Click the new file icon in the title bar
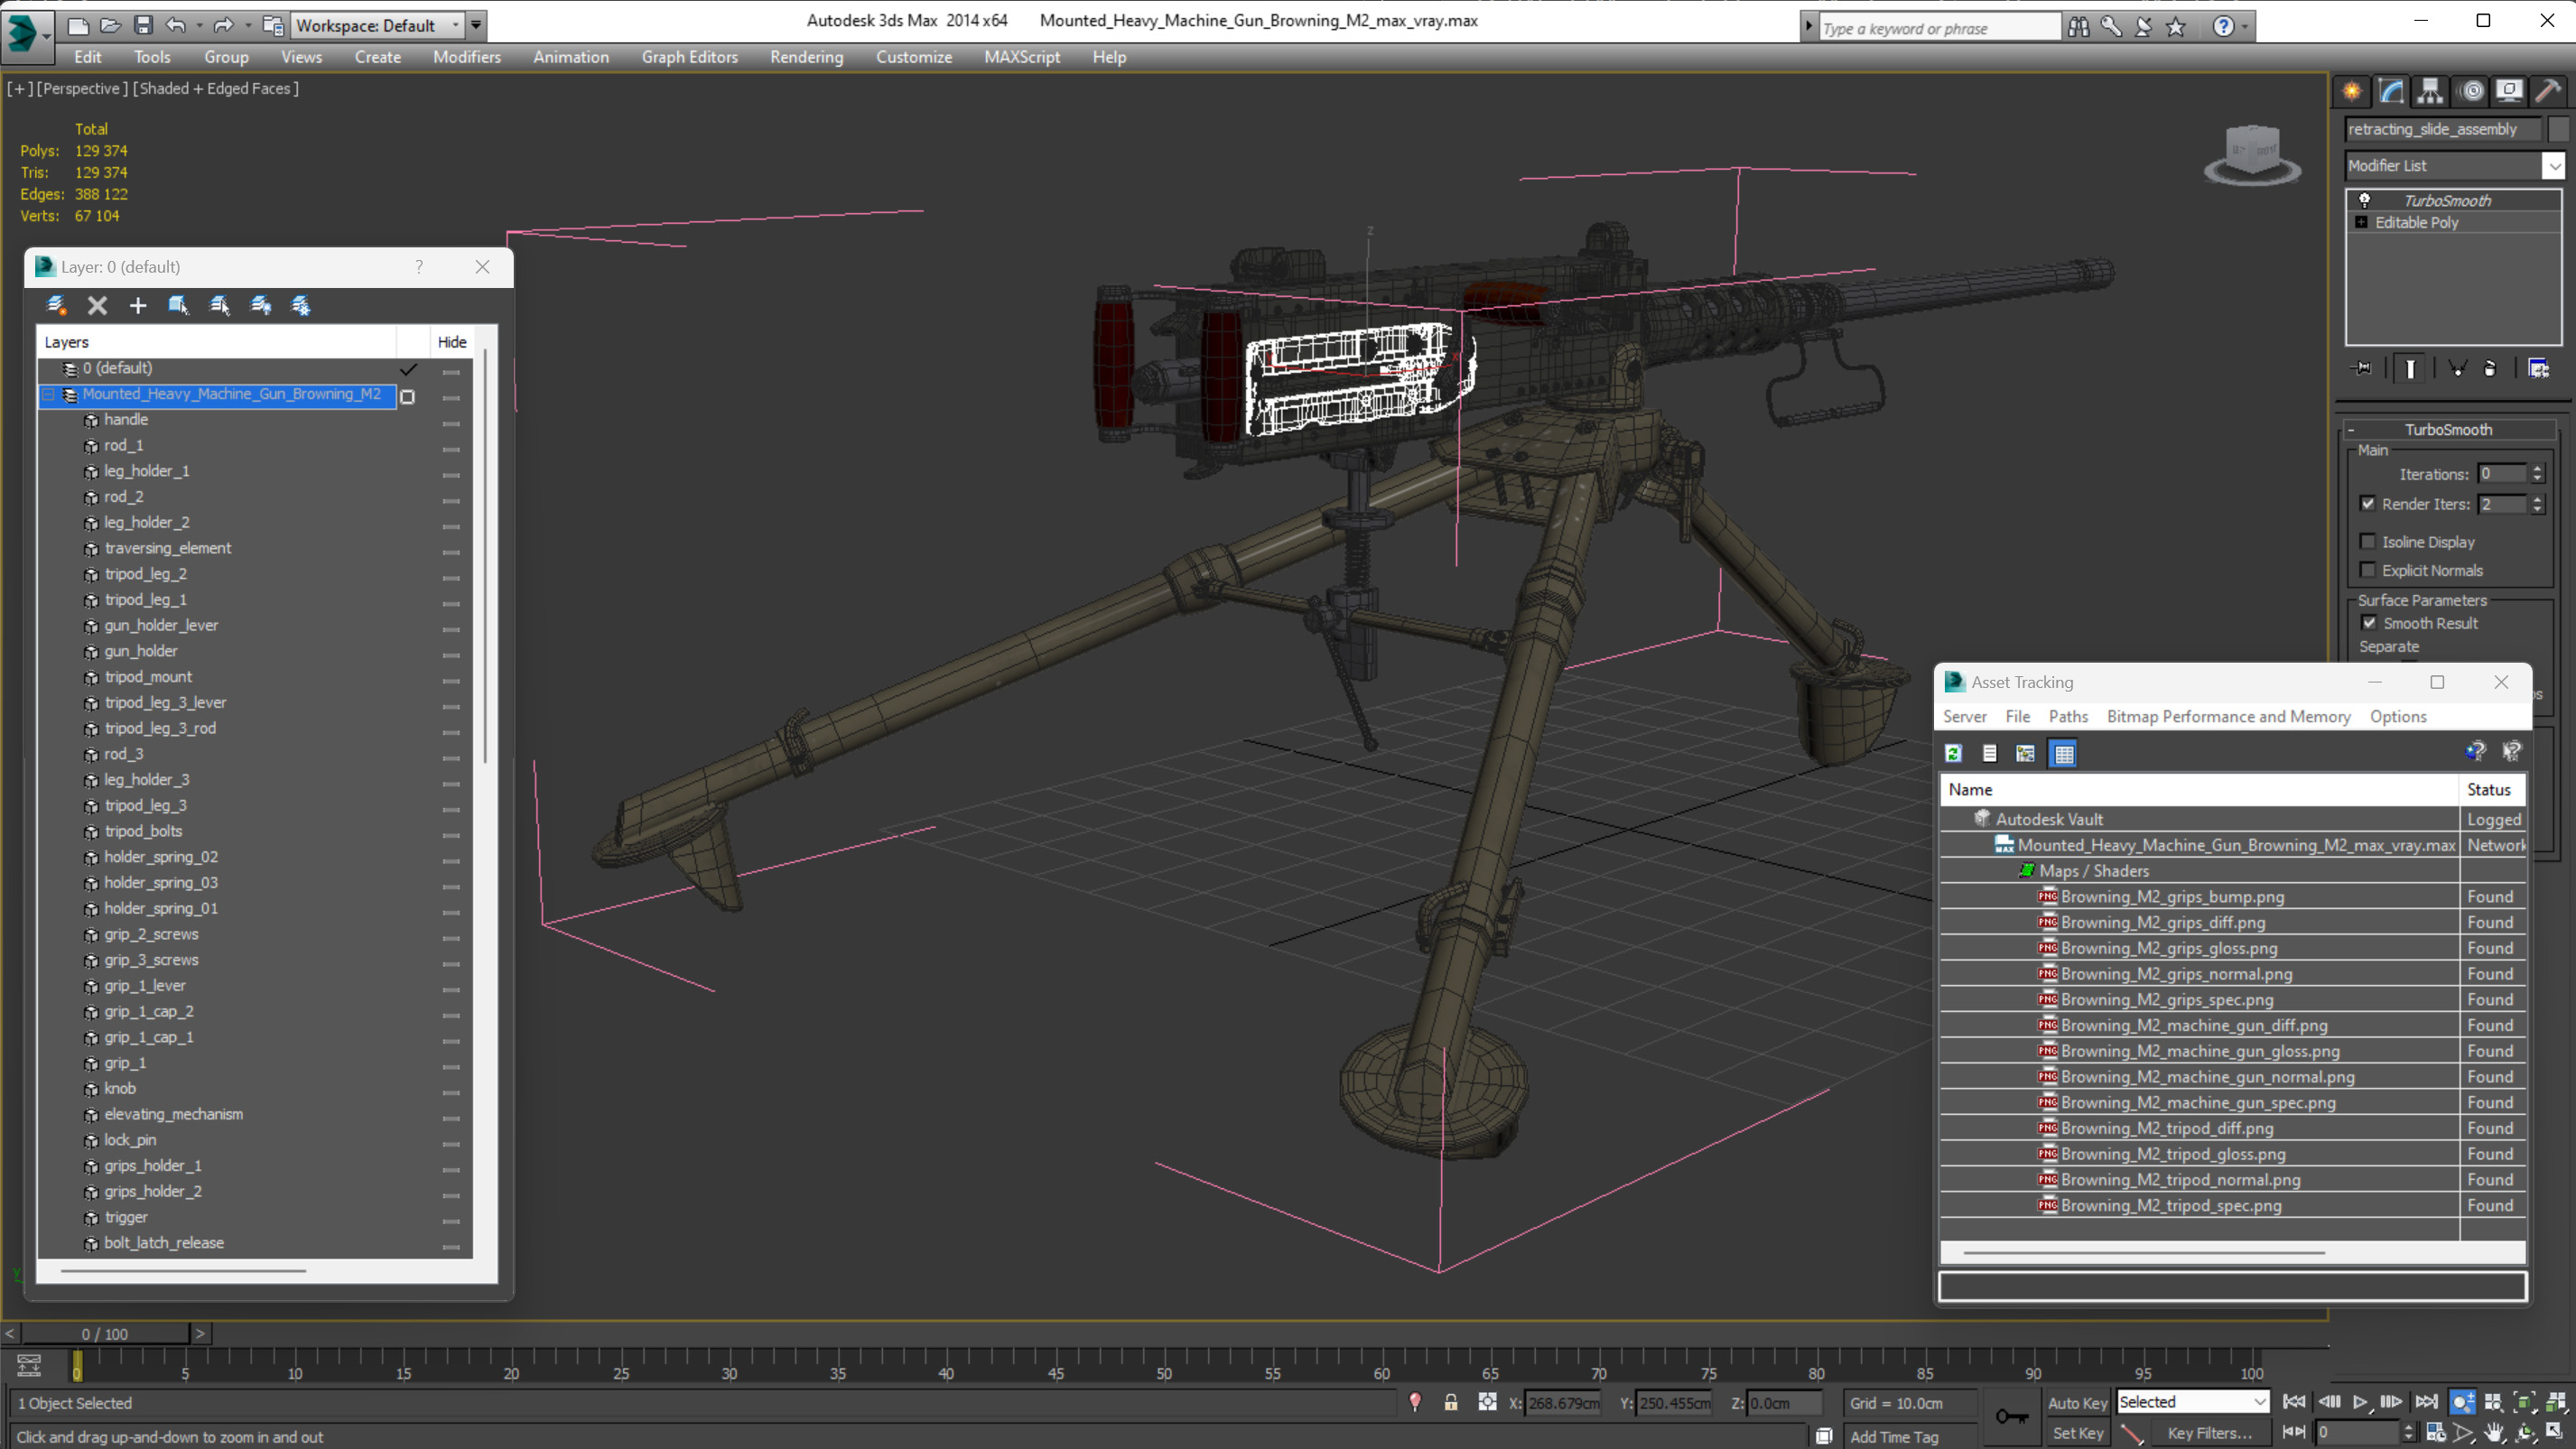2576x1449 pixels. coord(77,25)
